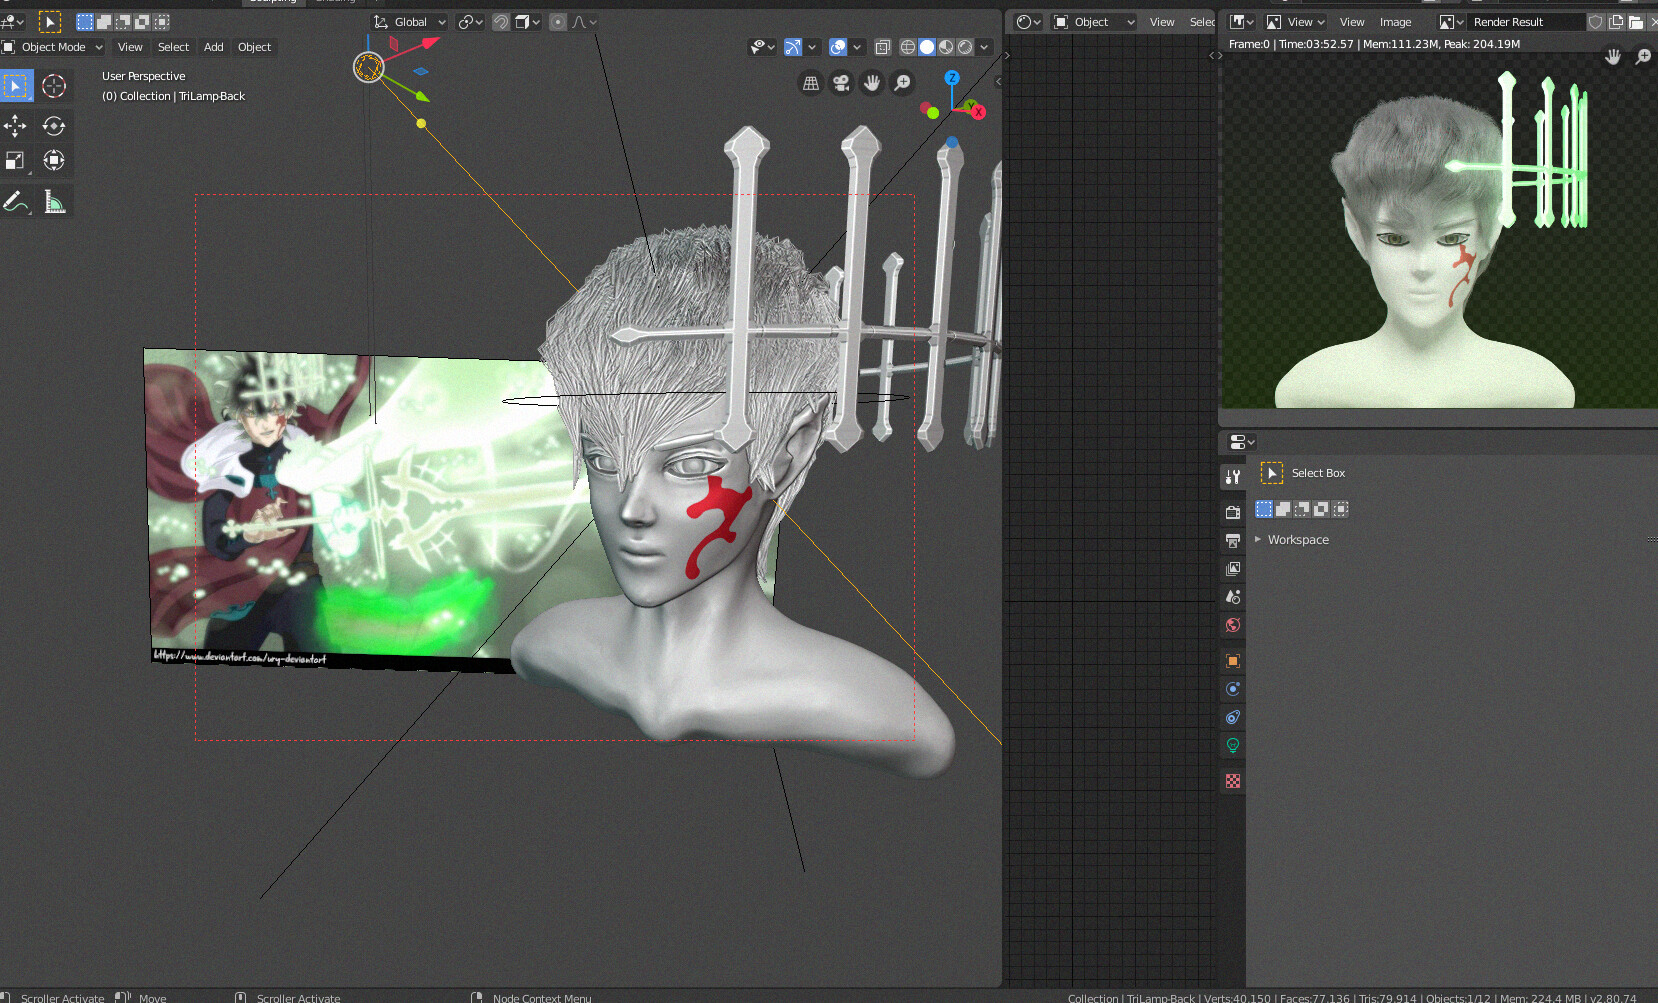Select the Measure tool
The image size is (1658, 1003).
coord(54,202)
